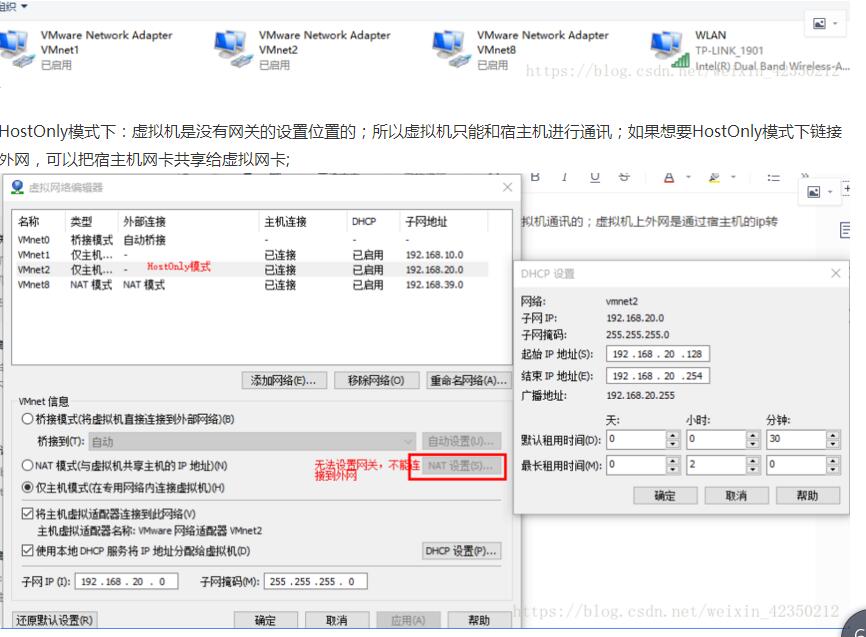This screenshot has width=866, height=637.
Task: Click 帮助 in DHCP settings dialog
Action: point(807,496)
